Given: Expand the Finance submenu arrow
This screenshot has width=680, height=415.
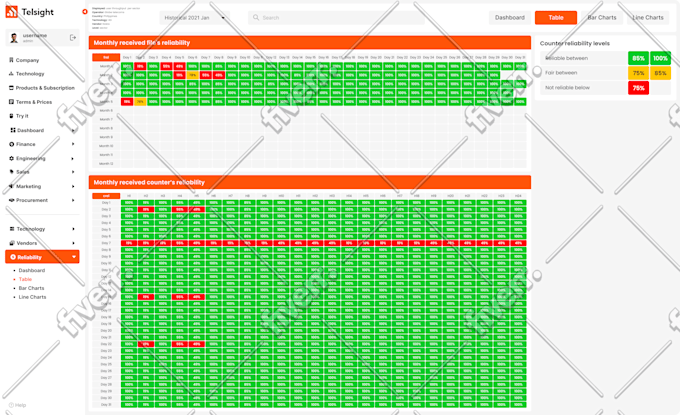Looking at the screenshot, I should (73, 144).
